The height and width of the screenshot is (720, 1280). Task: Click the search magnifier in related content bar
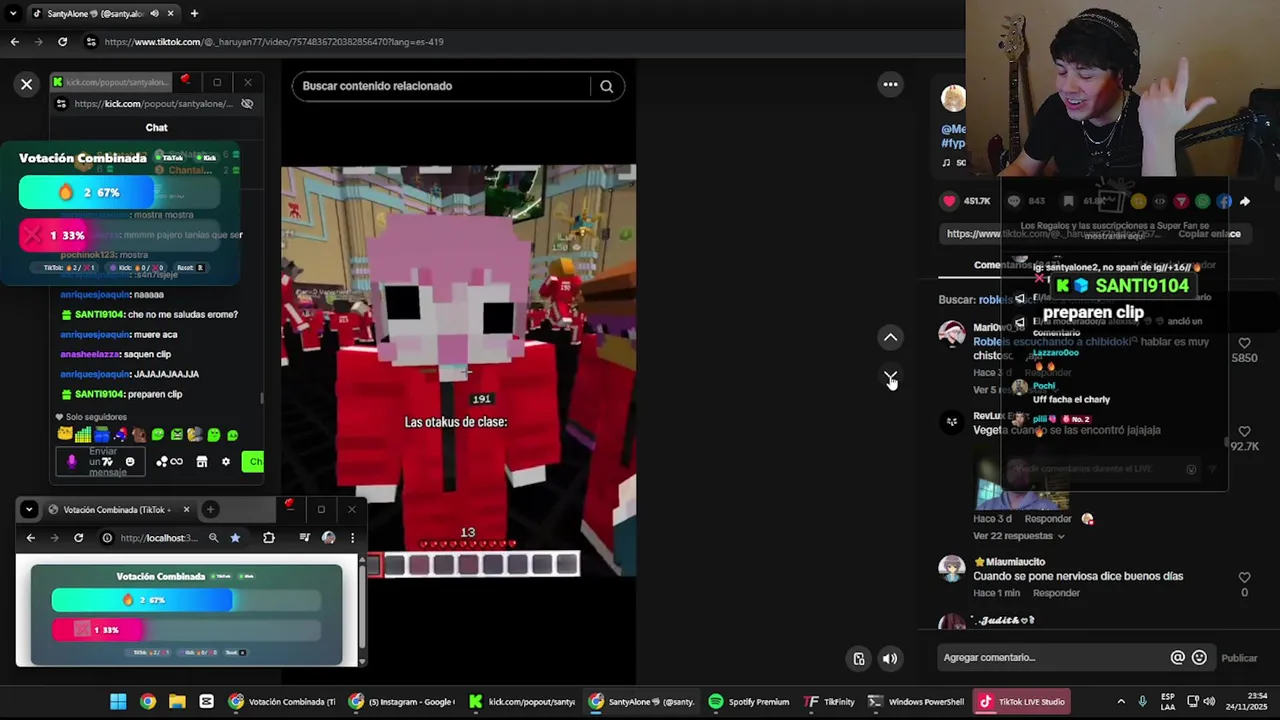click(606, 86)
